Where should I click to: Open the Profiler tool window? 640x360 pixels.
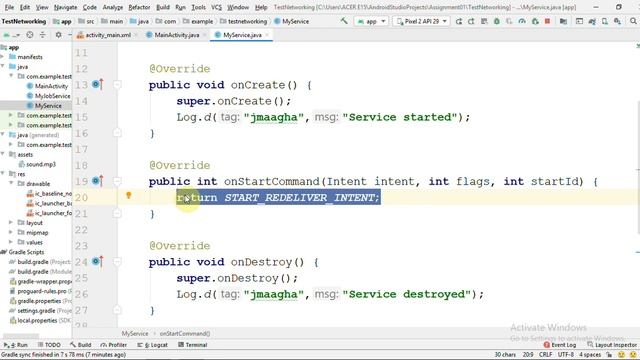tap(113, 345)
